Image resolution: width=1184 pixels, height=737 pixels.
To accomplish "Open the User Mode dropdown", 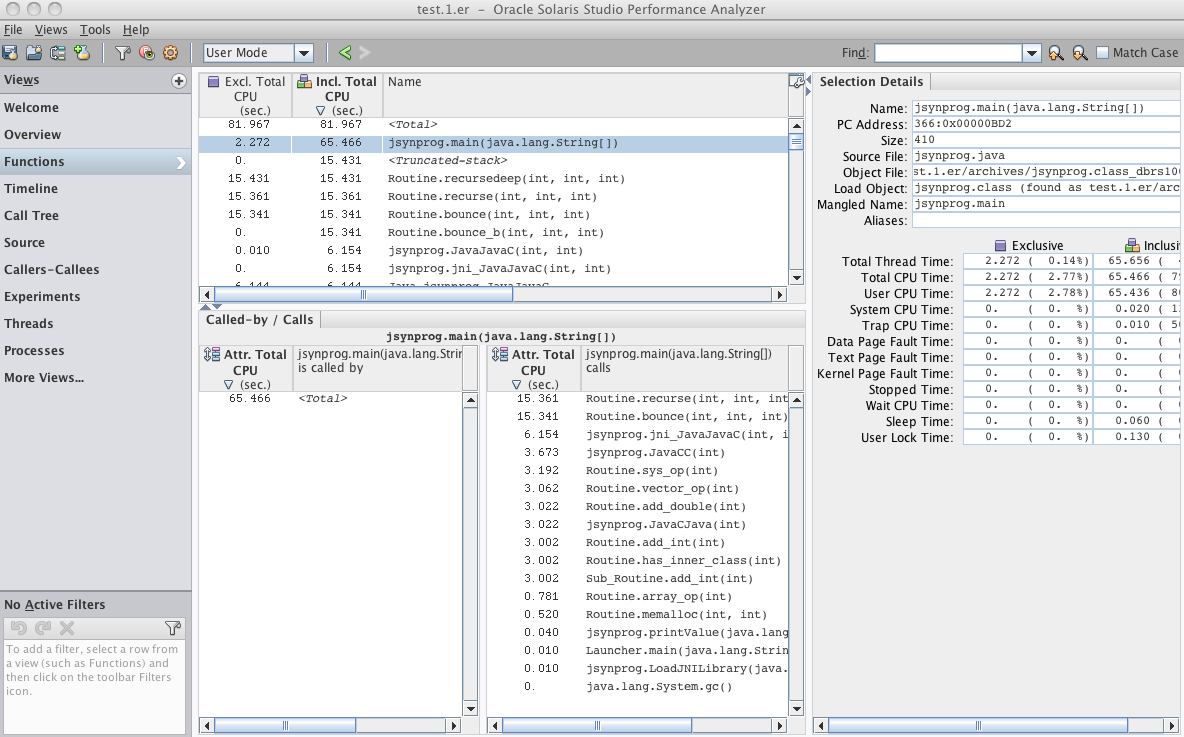I will [304, 53].
